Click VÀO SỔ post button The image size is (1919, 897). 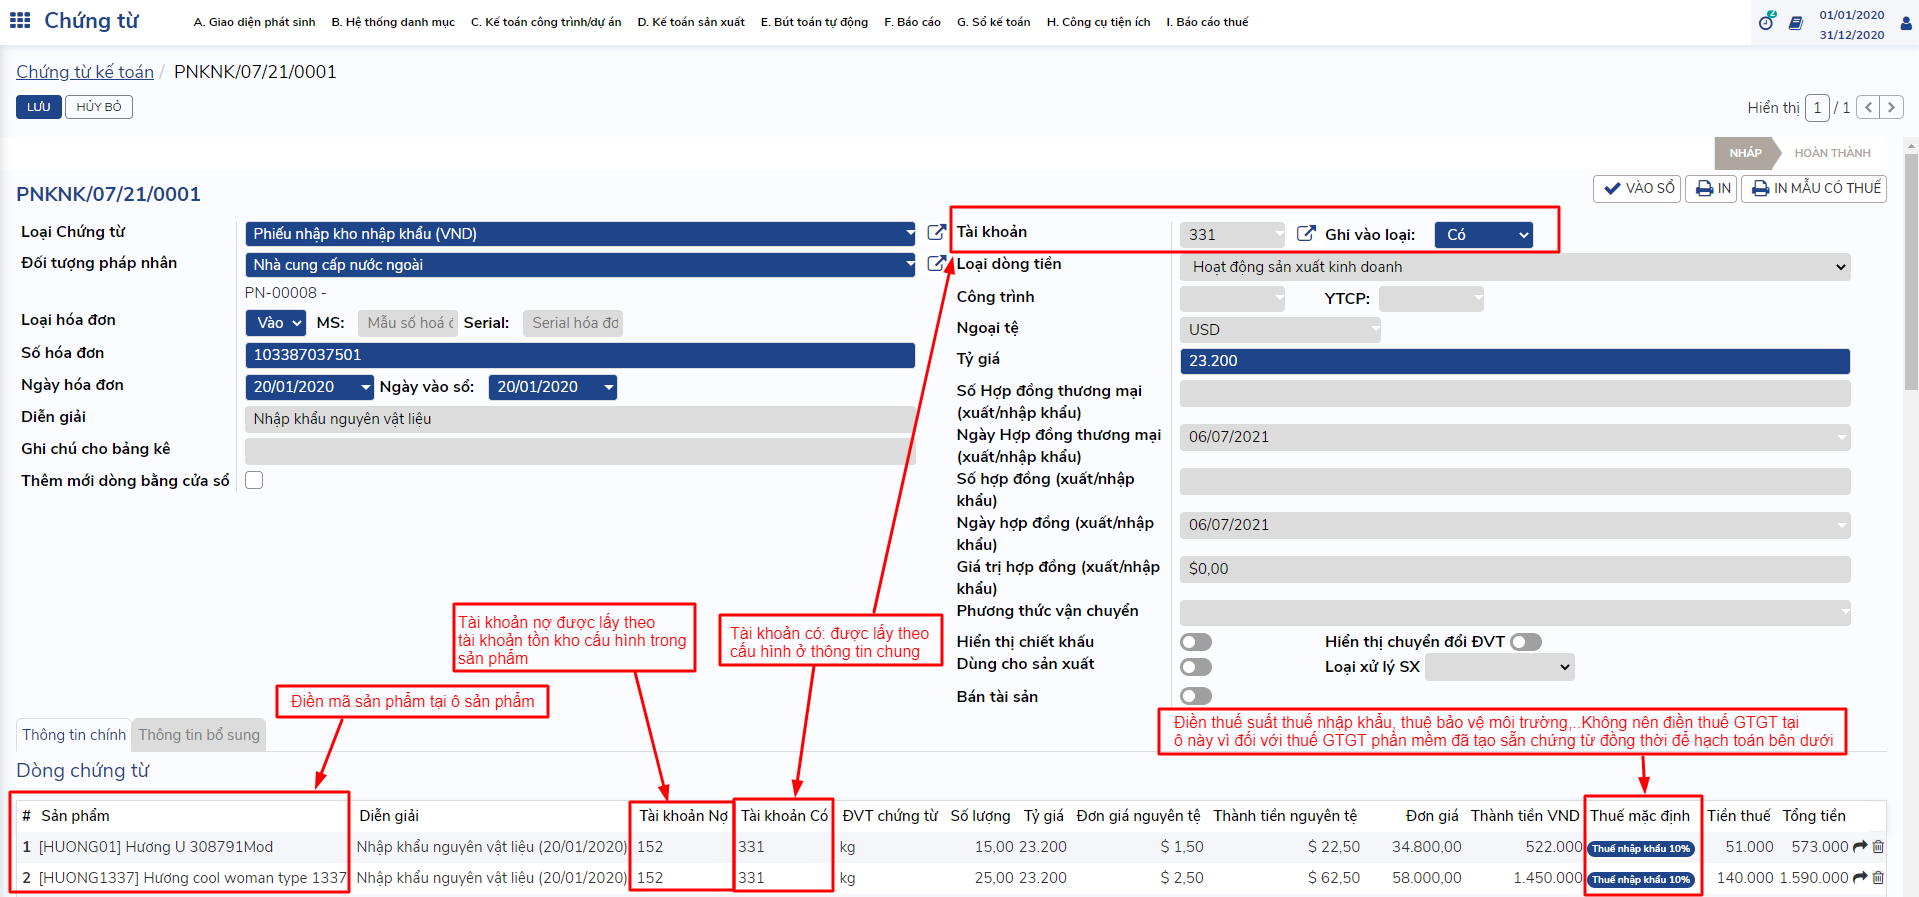coord(1637,188)
